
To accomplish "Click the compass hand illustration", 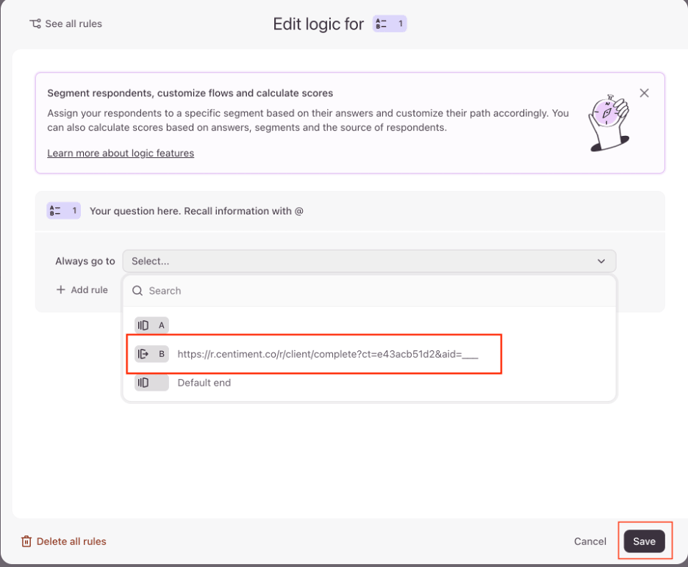I will click(609, 122).
